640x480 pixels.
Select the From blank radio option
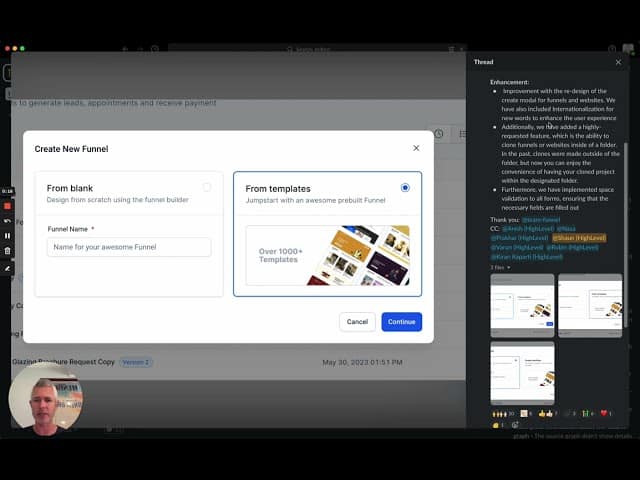207,187
